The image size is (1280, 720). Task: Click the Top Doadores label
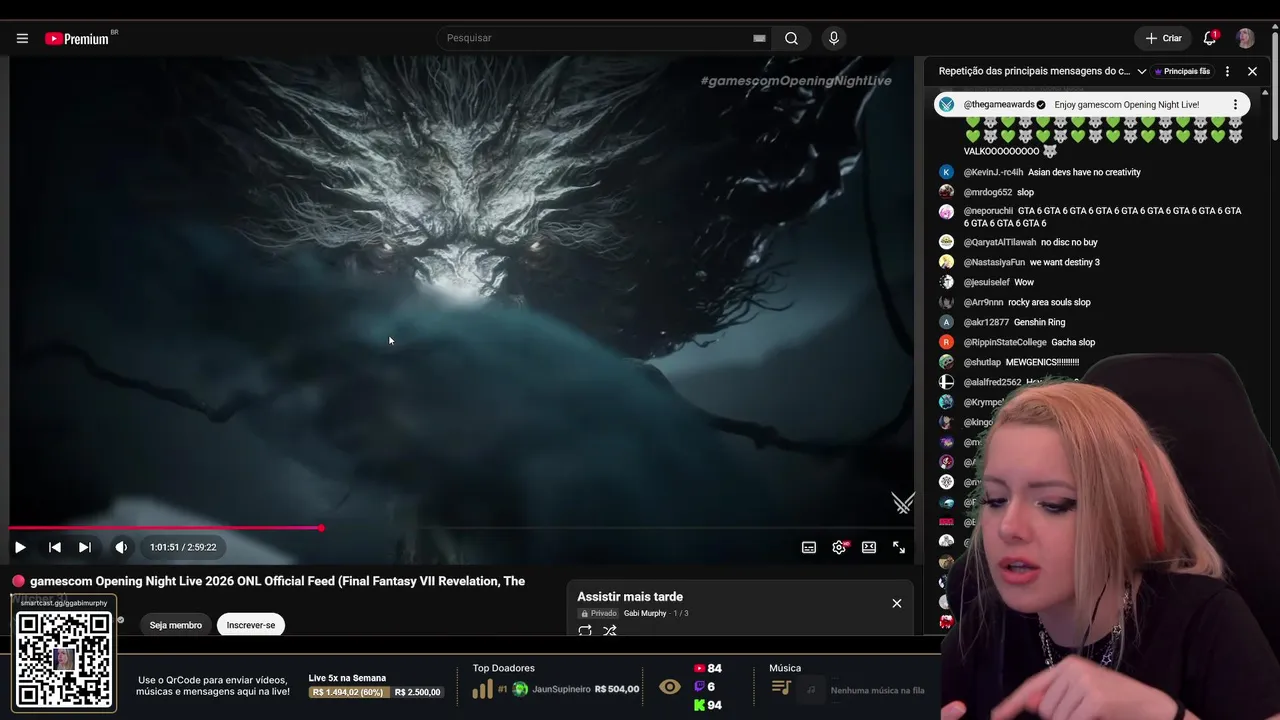pyautogui.click(x=504, y=668)
